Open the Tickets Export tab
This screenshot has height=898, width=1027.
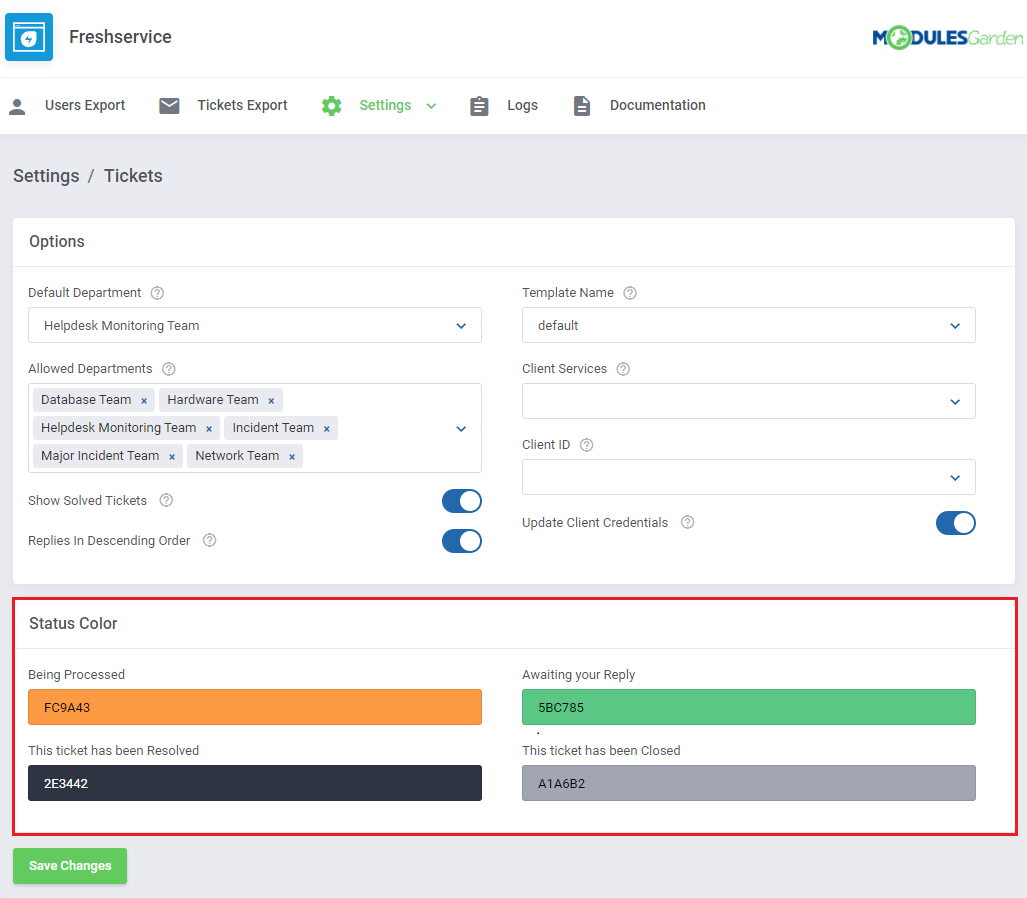tap(242, 106)
